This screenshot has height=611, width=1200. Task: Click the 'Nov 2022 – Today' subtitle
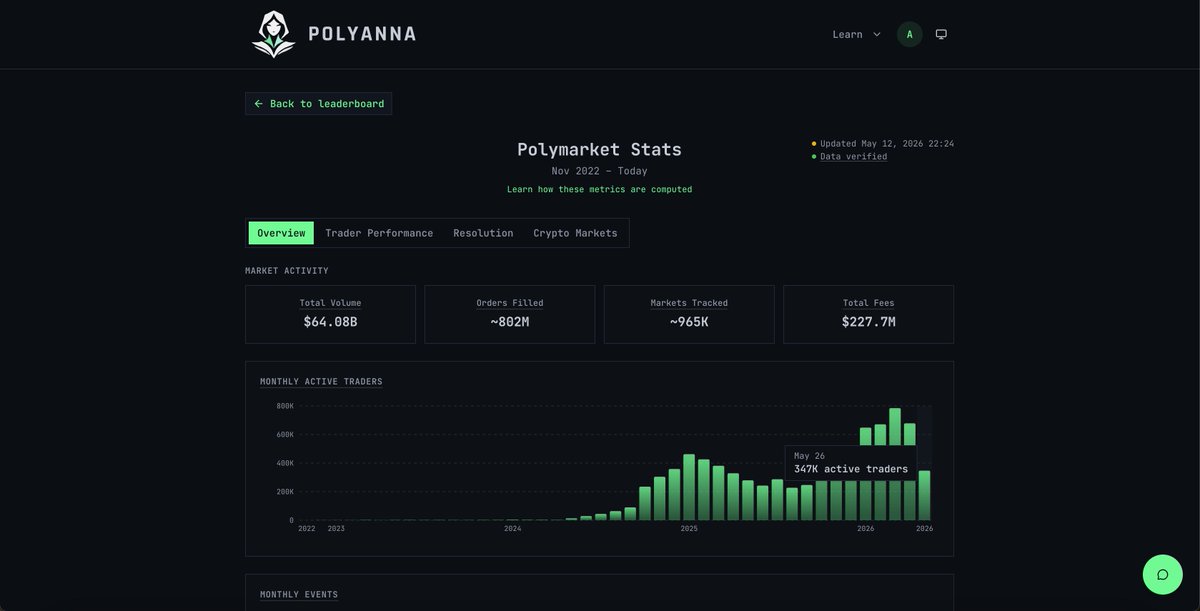click(599, 171)
